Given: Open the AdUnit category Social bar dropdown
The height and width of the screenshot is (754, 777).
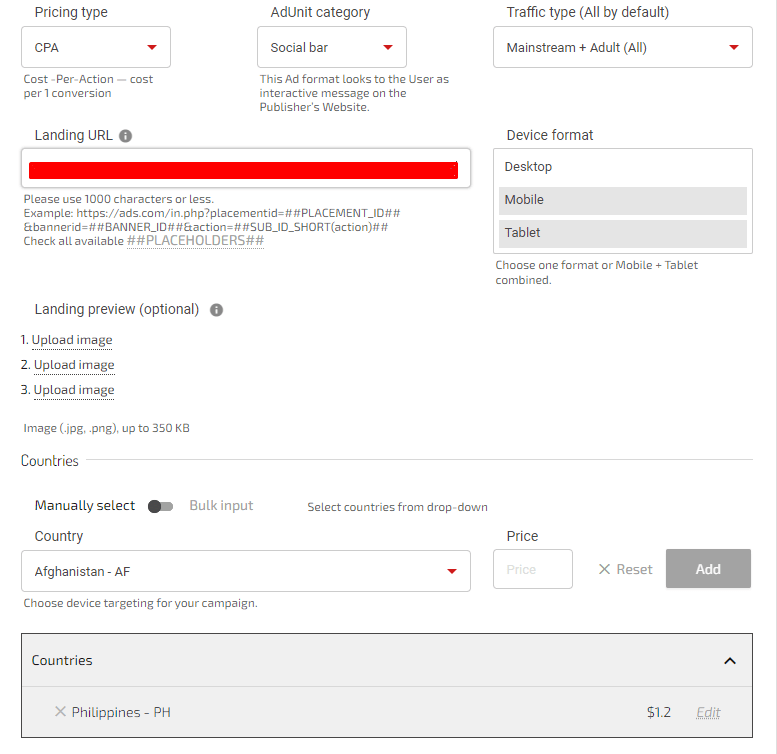Looking at the screenshot, I should pos(331,47).
